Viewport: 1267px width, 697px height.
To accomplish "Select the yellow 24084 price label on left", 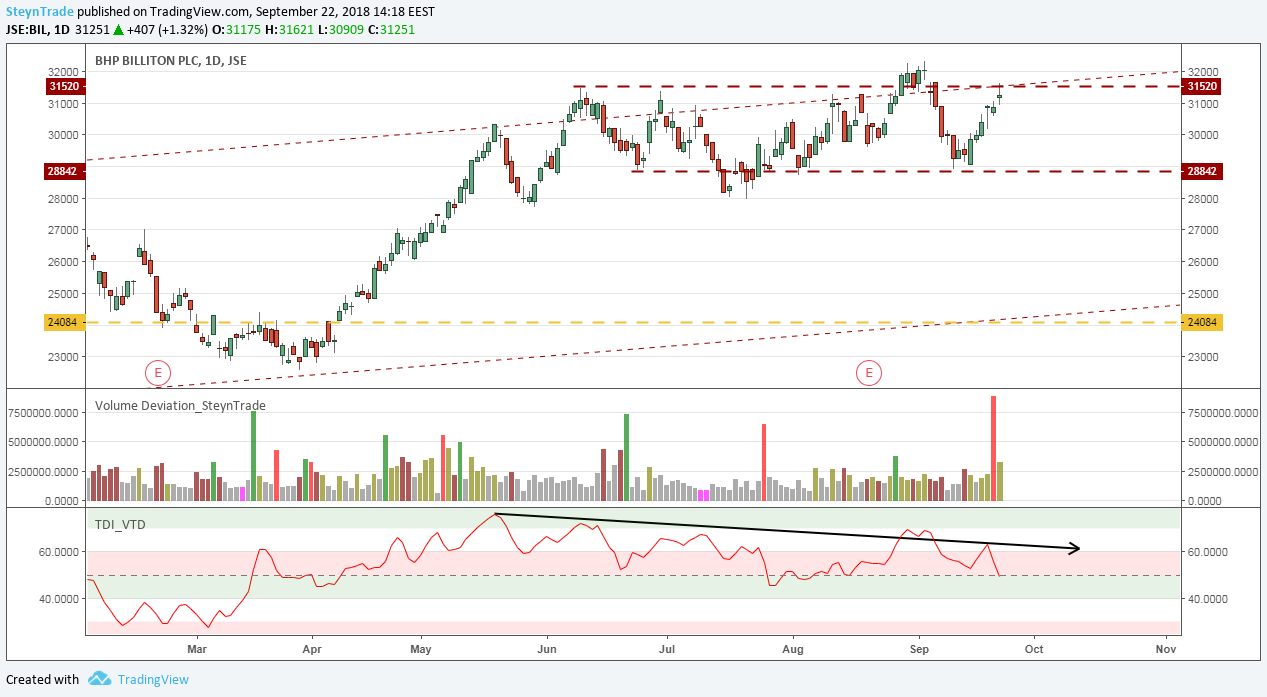I will [x=65, y=322].
